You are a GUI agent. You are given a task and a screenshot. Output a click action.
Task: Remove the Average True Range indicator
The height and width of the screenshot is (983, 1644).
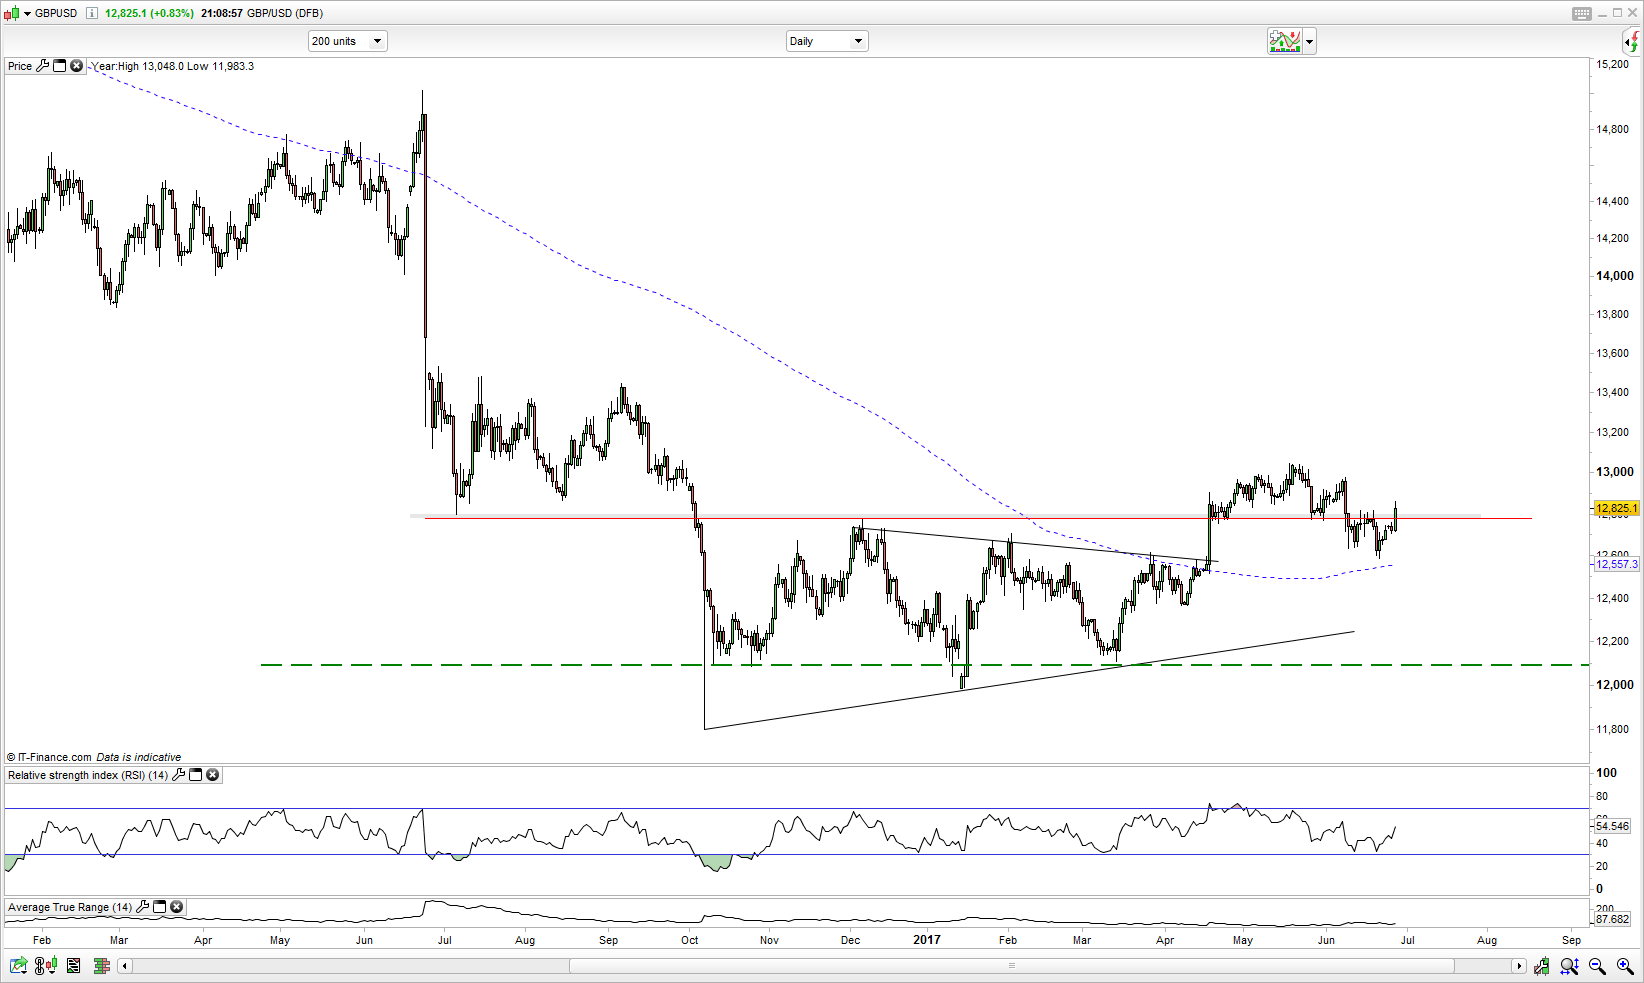tap(177, 907)
